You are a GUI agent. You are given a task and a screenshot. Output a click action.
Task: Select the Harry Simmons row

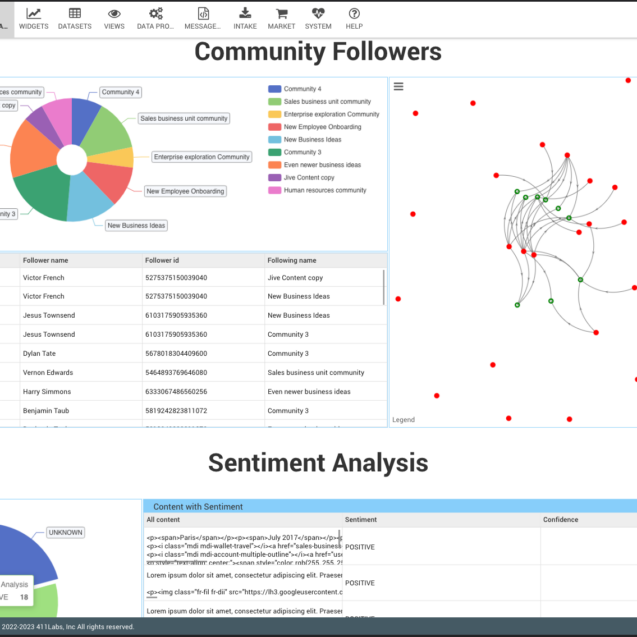click(x=193, y=392)
